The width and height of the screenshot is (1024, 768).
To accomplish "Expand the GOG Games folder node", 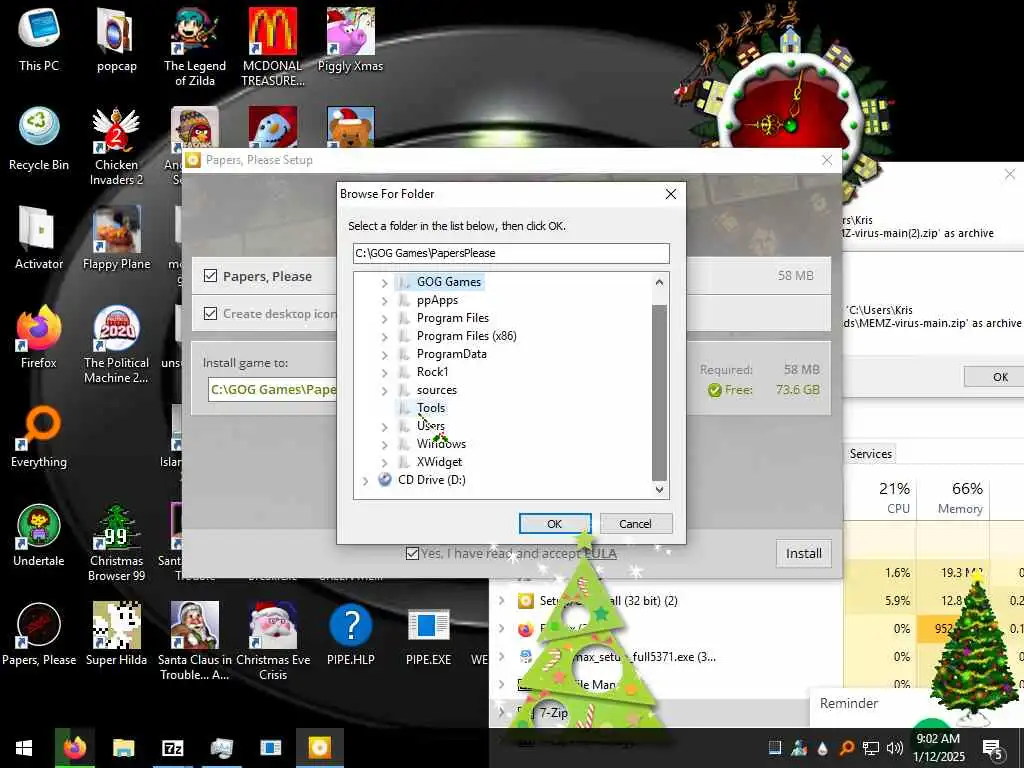I will click(385, 283).
